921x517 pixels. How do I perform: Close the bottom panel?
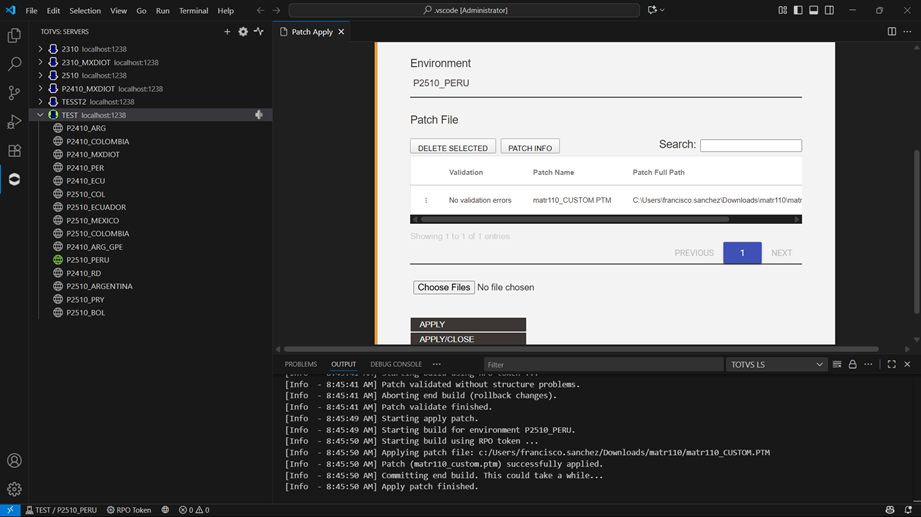[907, 364]
